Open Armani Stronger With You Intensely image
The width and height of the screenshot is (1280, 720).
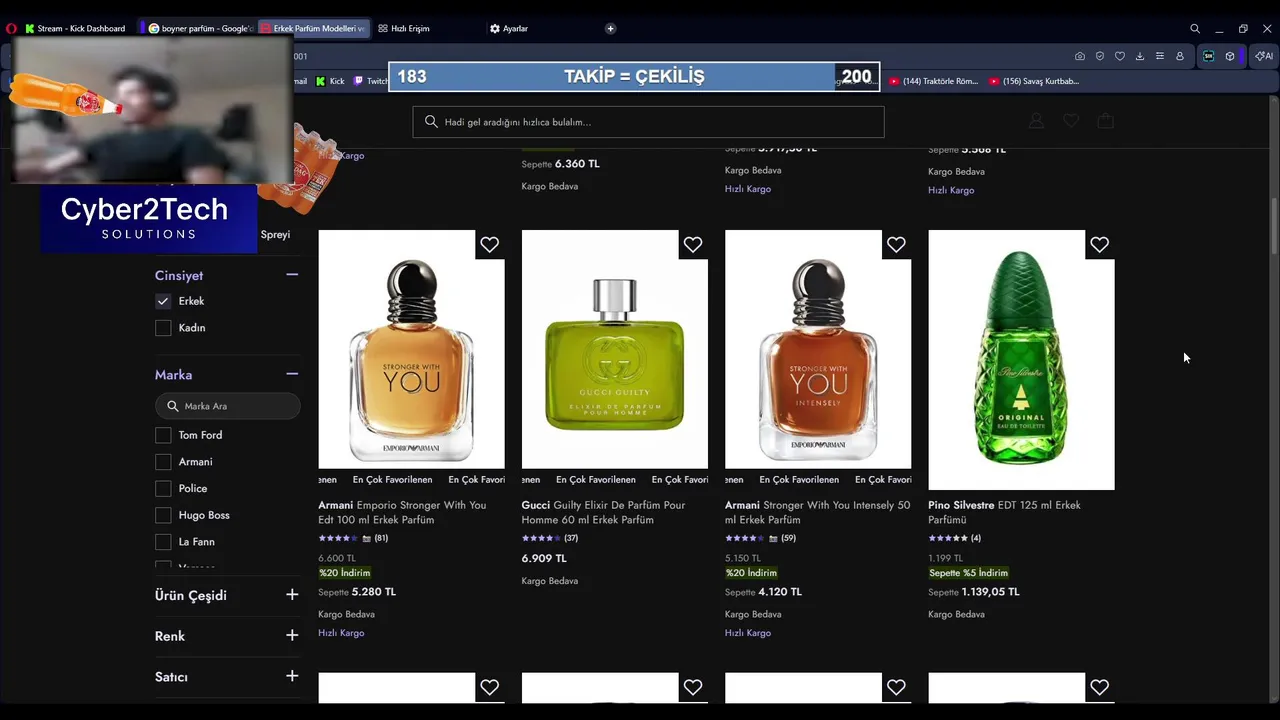[818, 349]
